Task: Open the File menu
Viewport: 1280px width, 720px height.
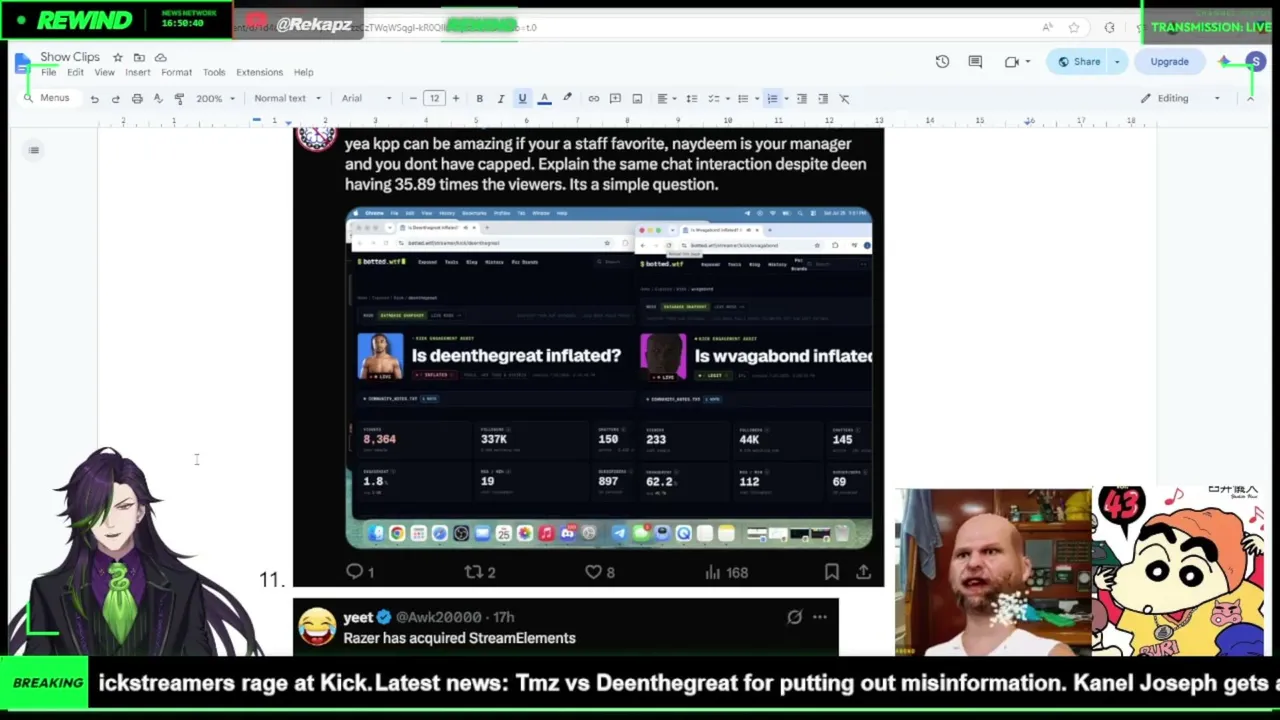Action: [x=48, y=72]
